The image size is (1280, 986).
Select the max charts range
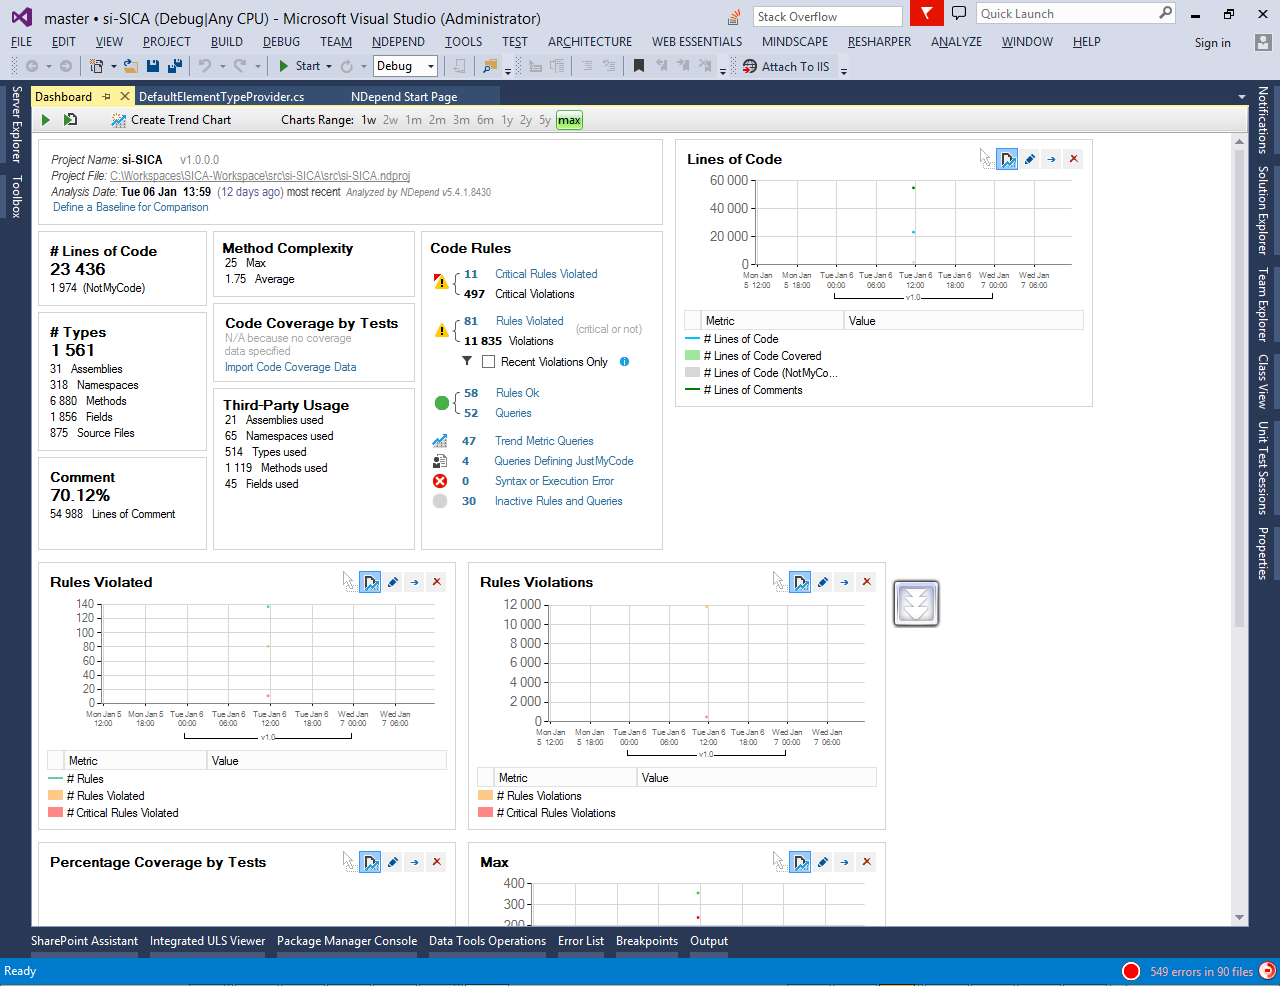coord(570,120)
